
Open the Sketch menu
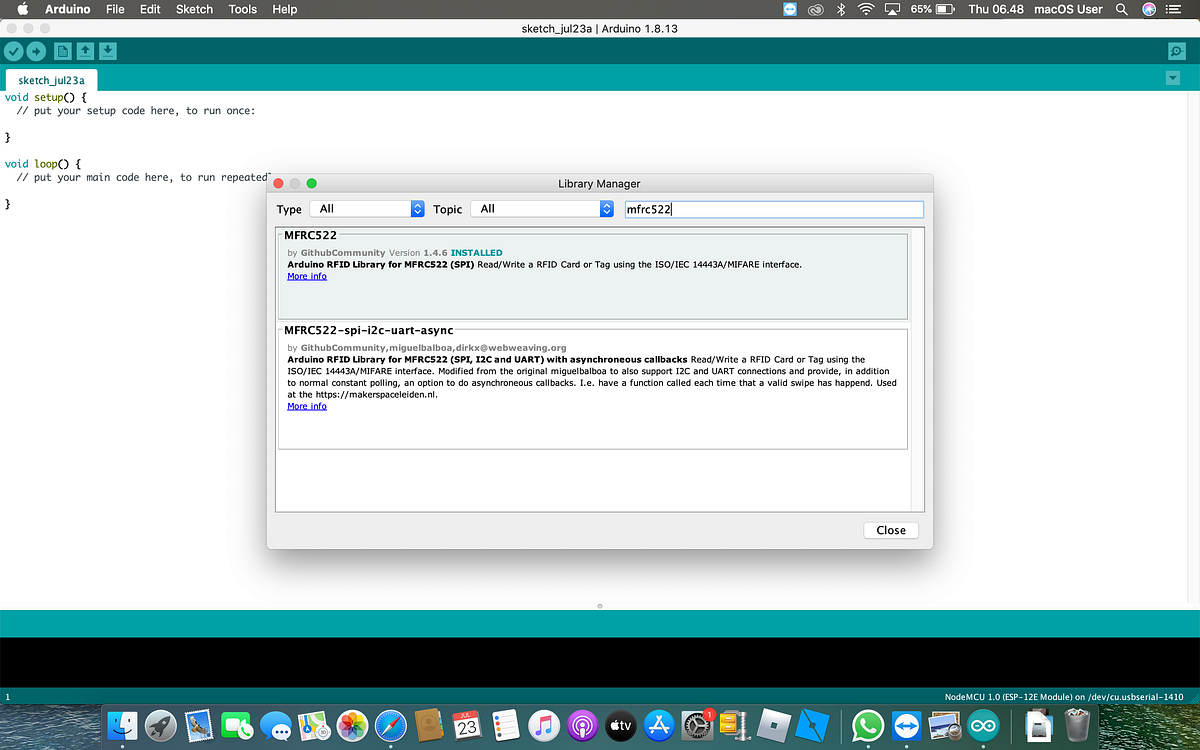[x=194, y=9]
